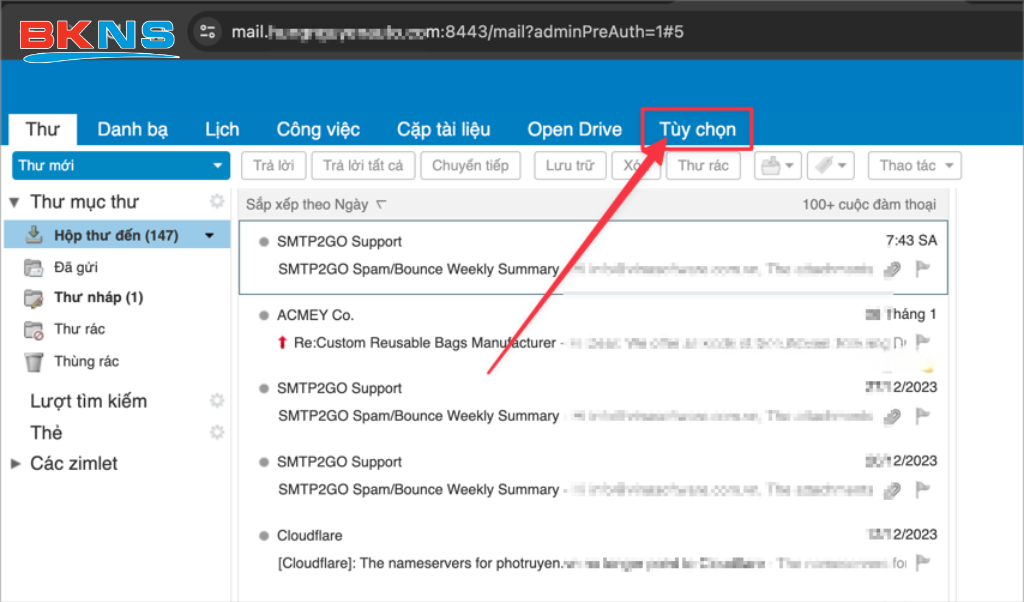Switch to the Tùy chọn tab
Screen dimensions: 1024x602
pos(697,129)
